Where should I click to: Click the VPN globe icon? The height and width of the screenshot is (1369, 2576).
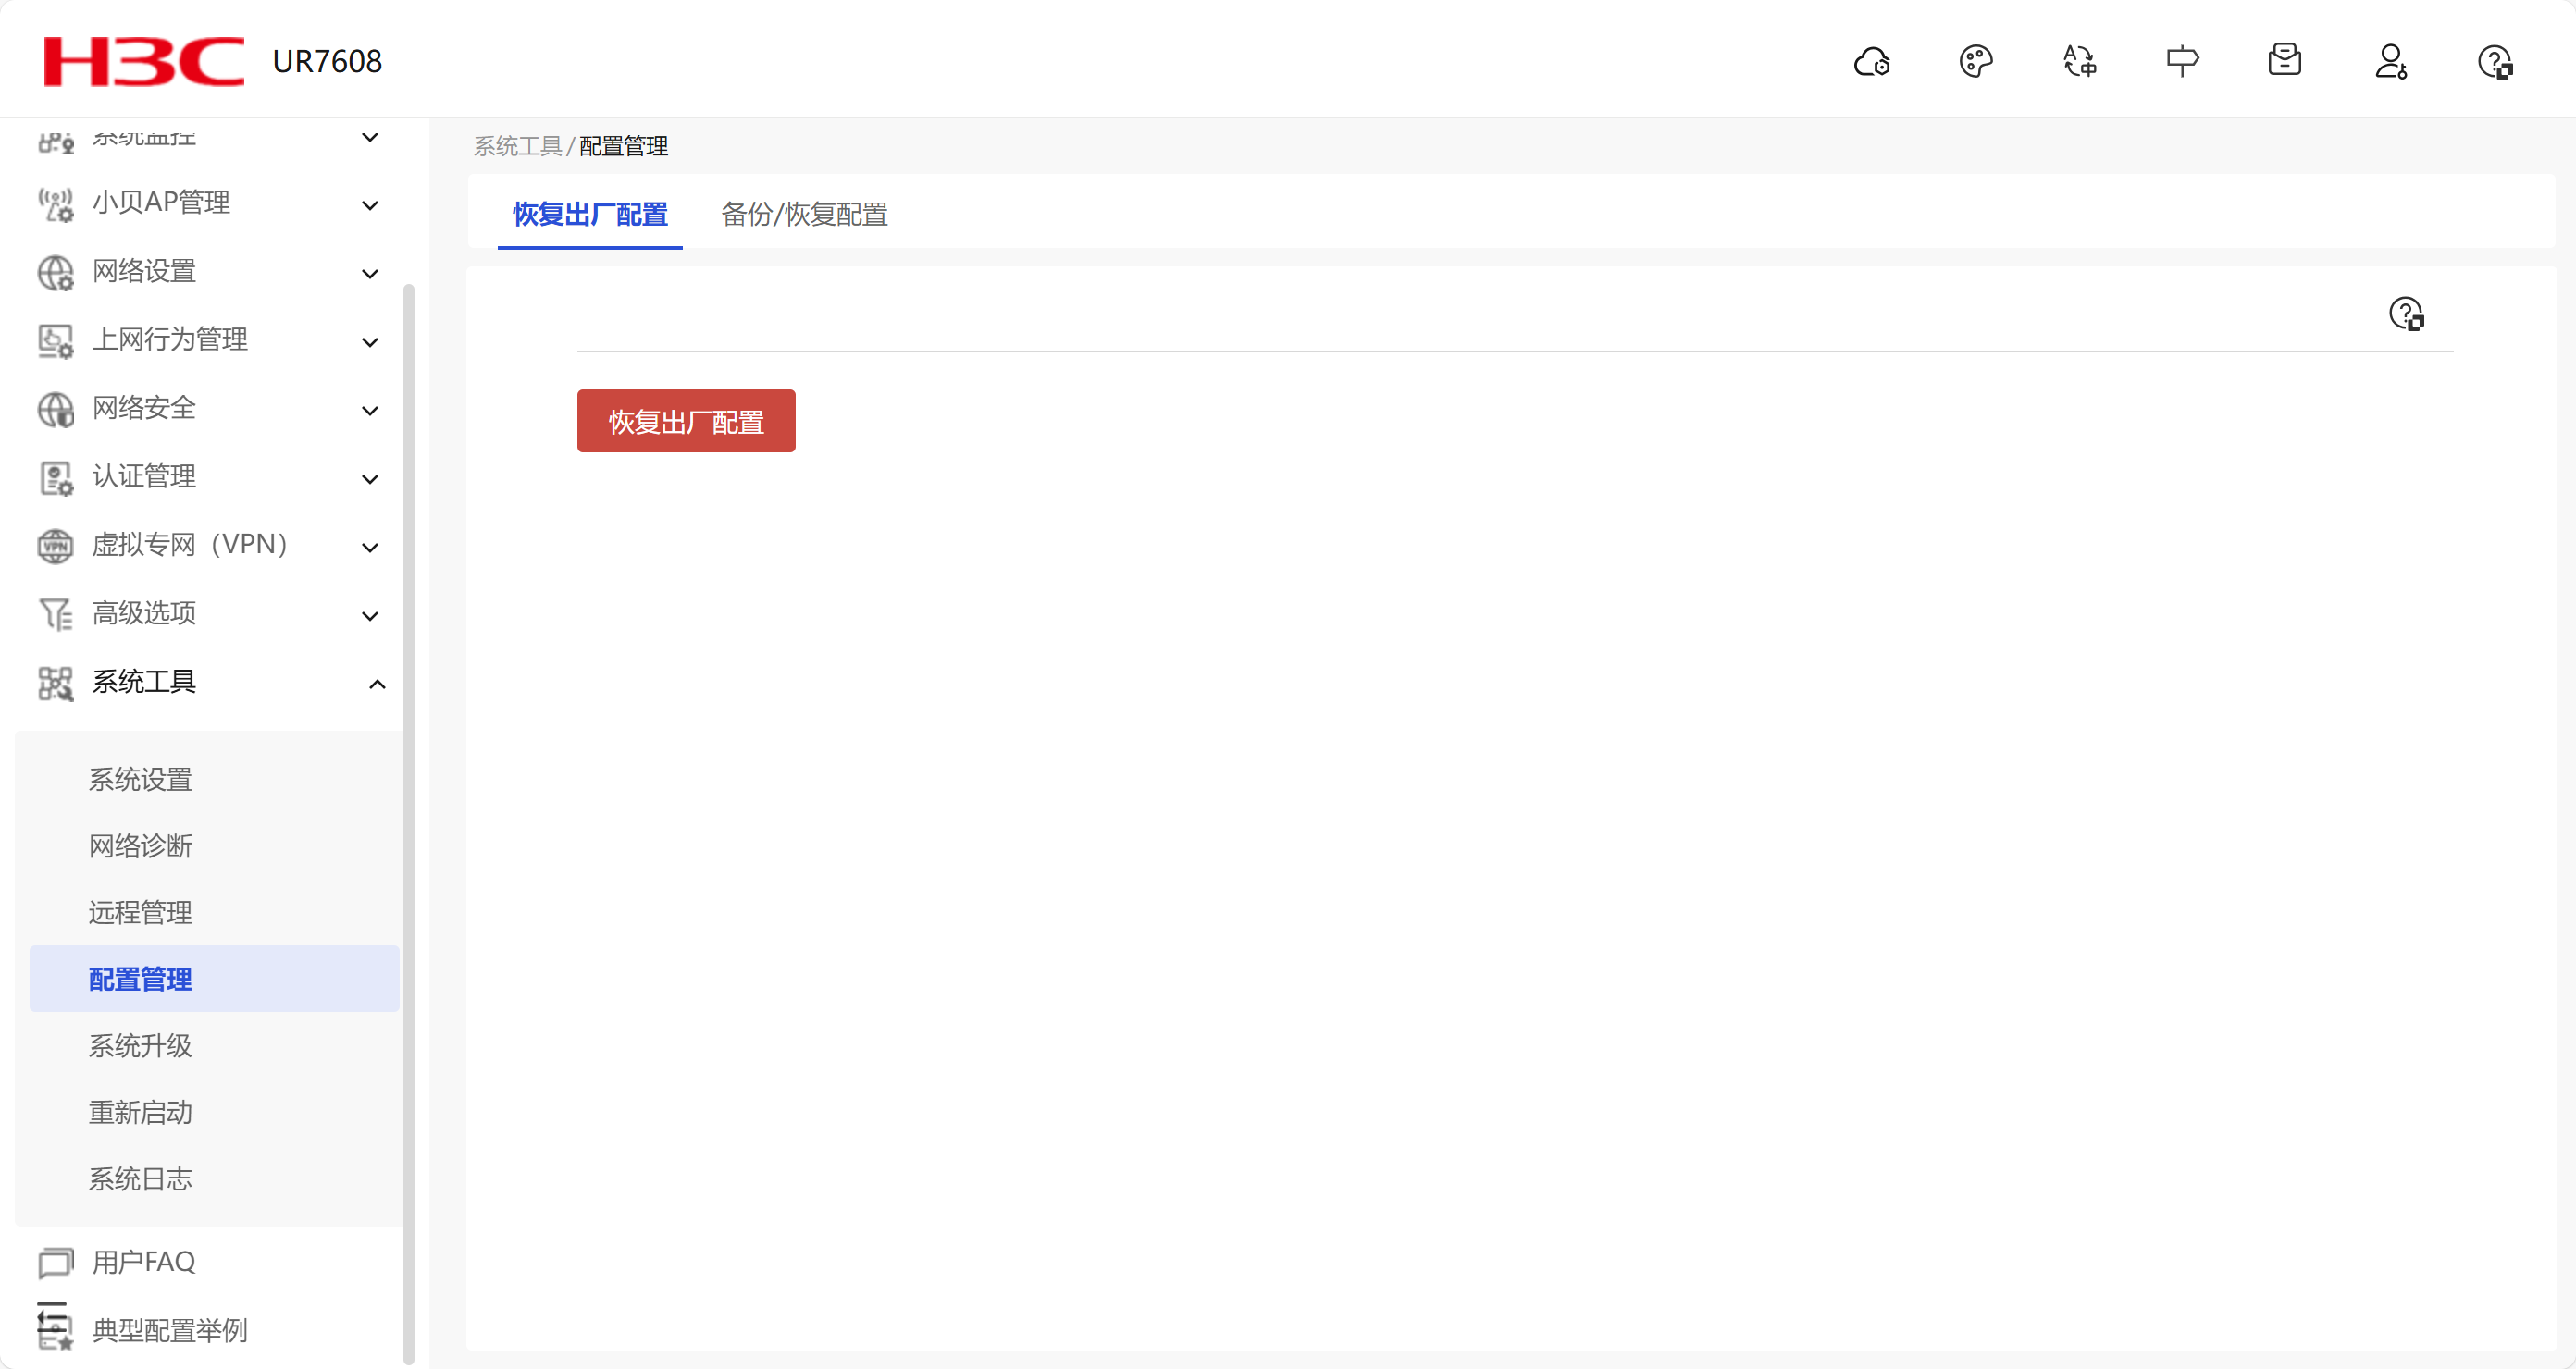click(x=55, y=546)
